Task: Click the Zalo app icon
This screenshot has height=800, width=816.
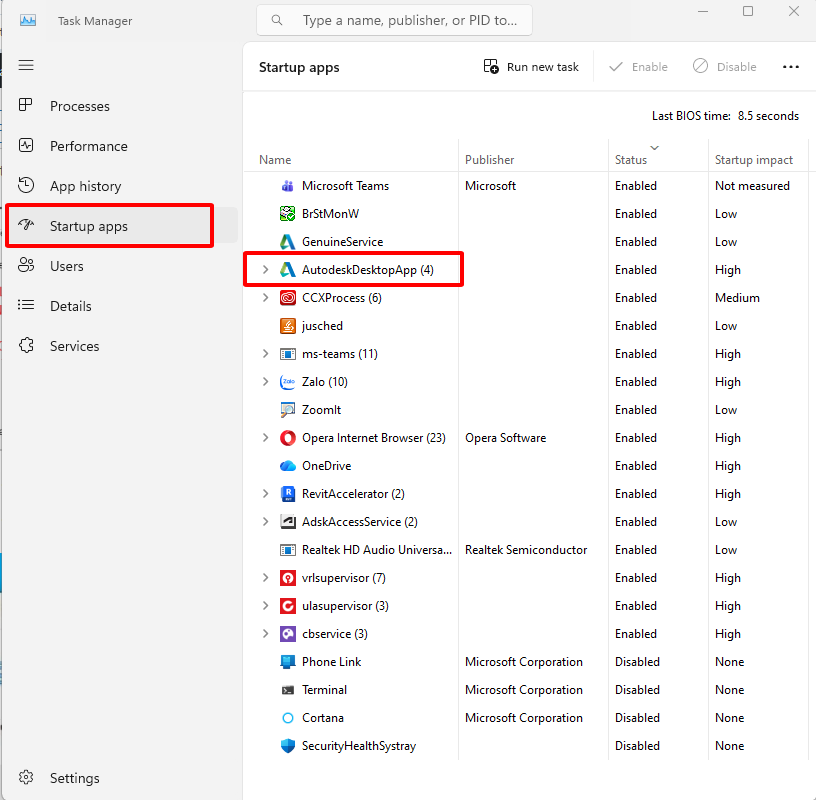Action: click(287, 382)
